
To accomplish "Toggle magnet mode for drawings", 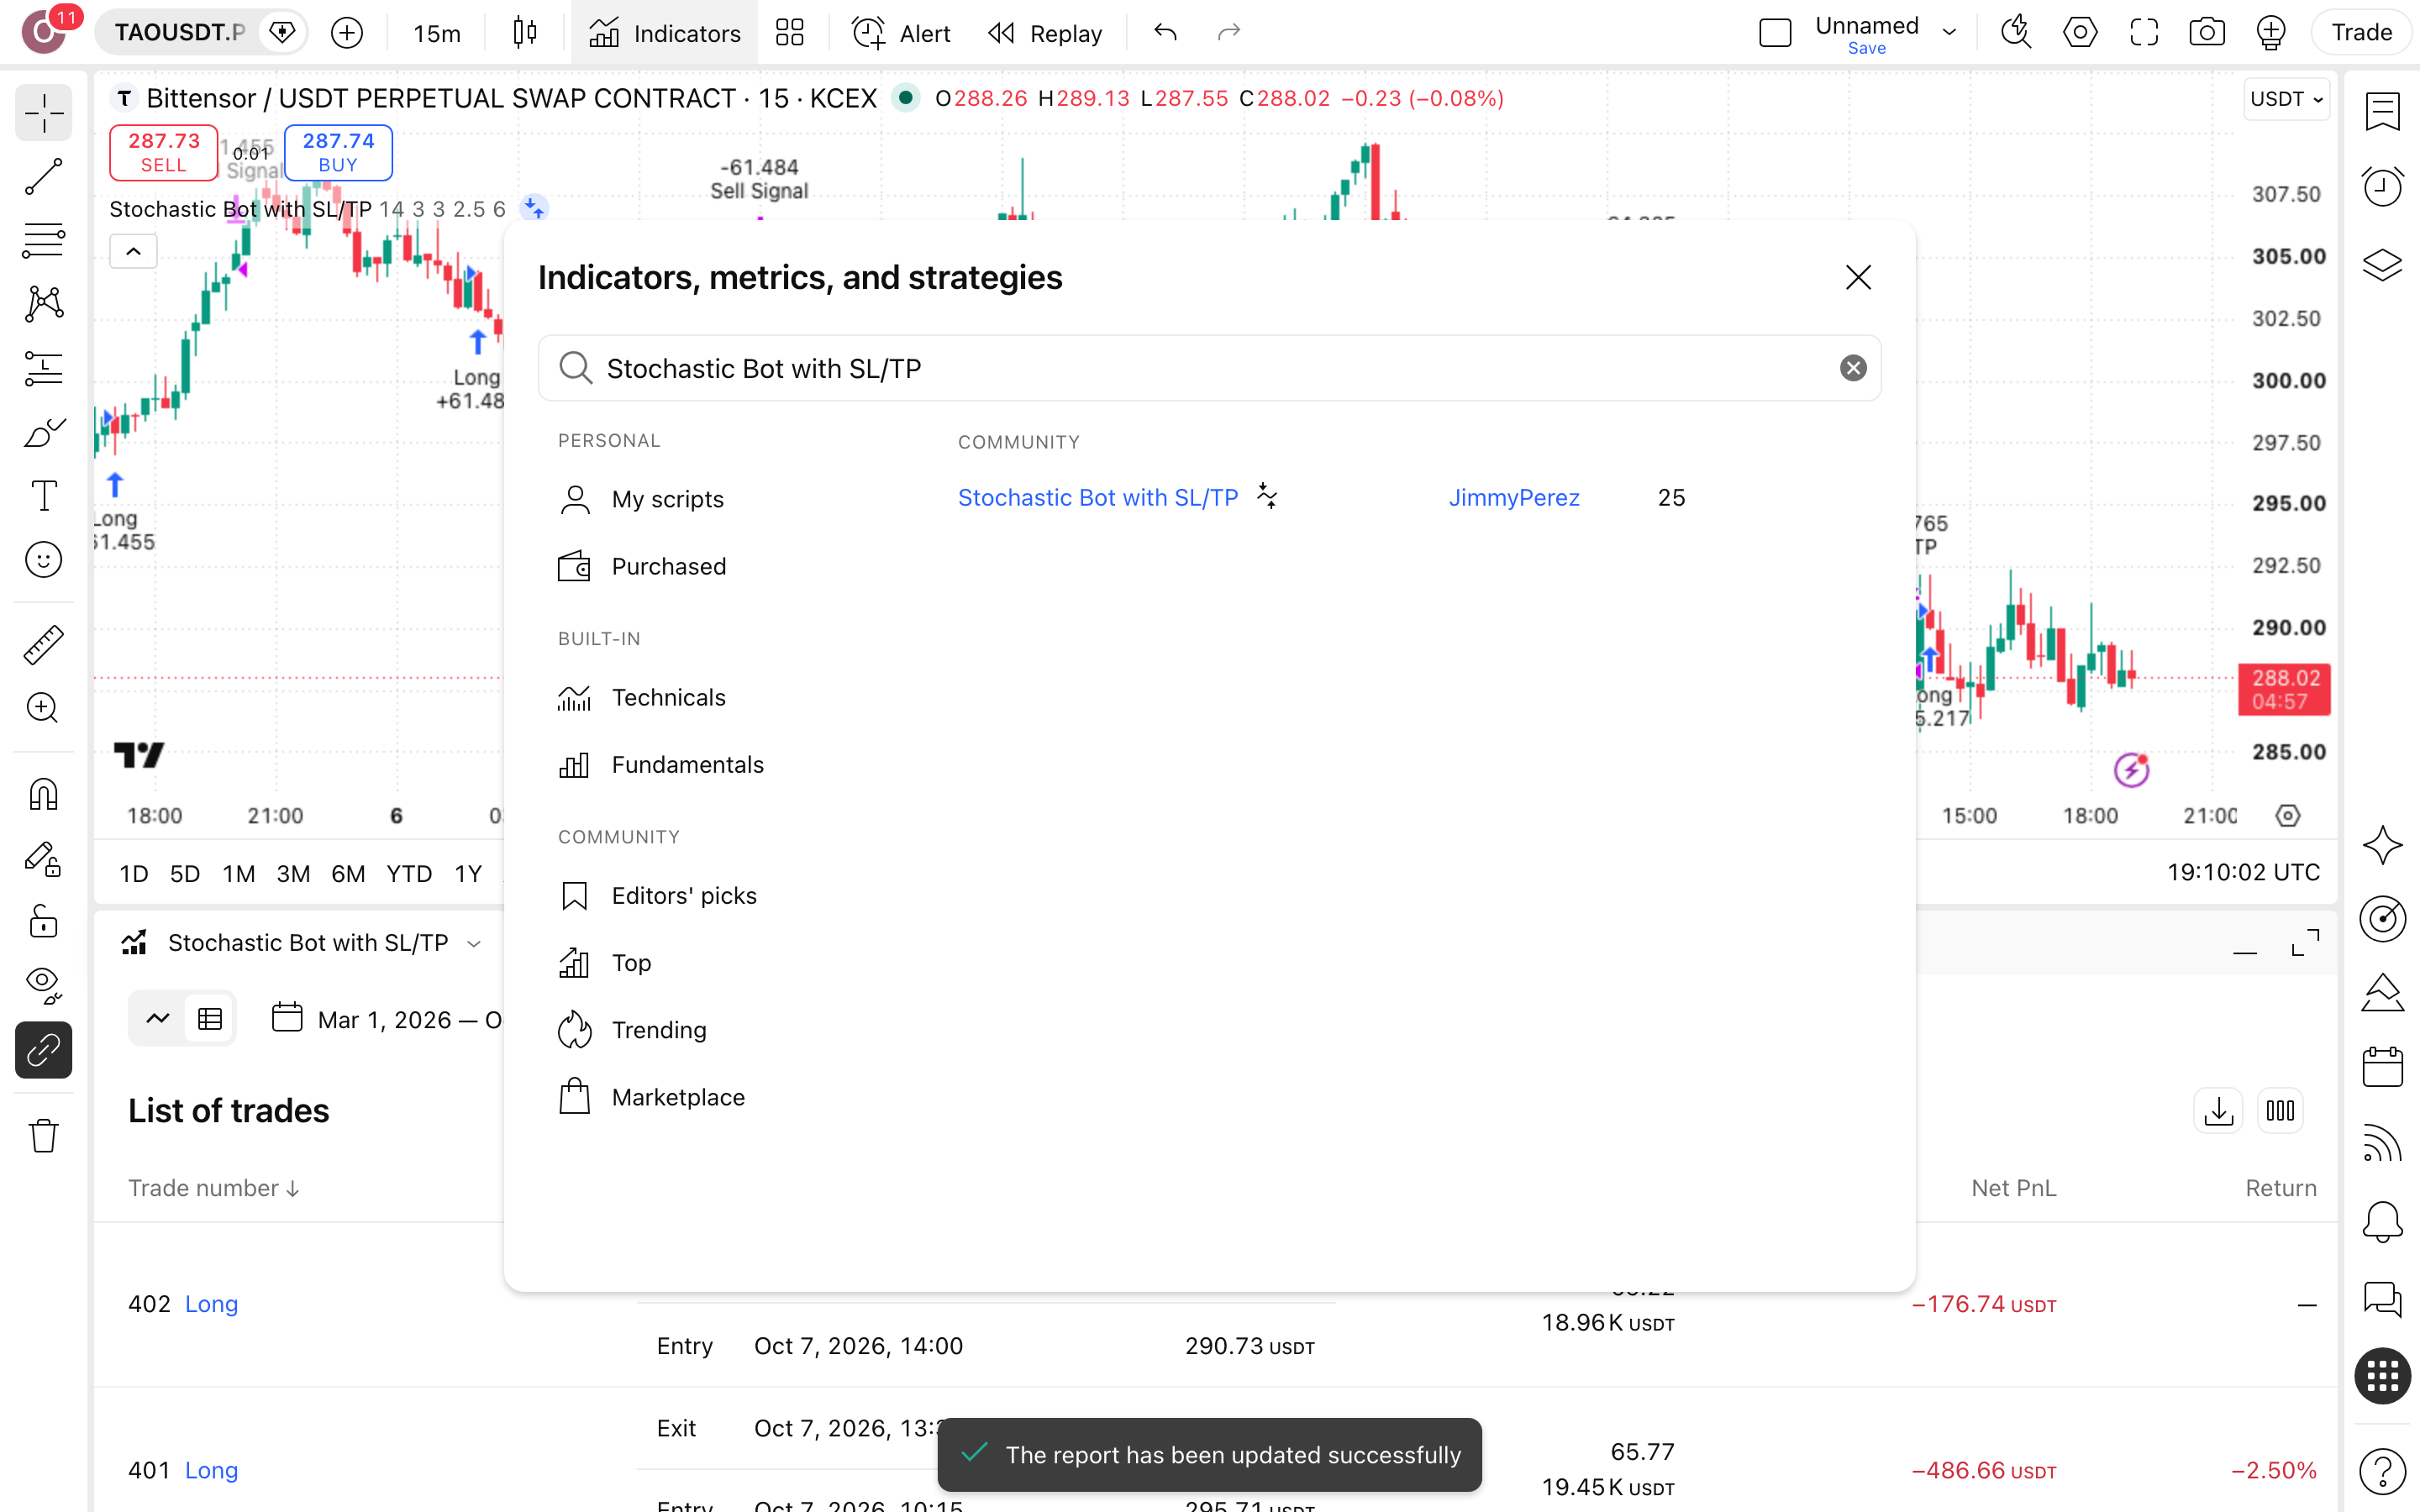I will [44, 795].
